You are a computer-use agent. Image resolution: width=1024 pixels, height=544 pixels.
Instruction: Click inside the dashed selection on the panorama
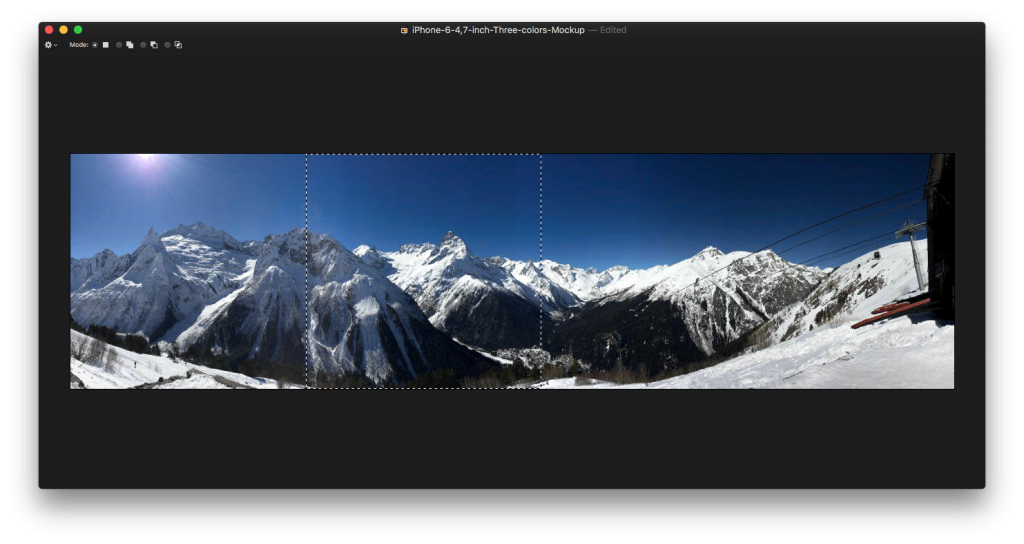(x=424, y=271)
